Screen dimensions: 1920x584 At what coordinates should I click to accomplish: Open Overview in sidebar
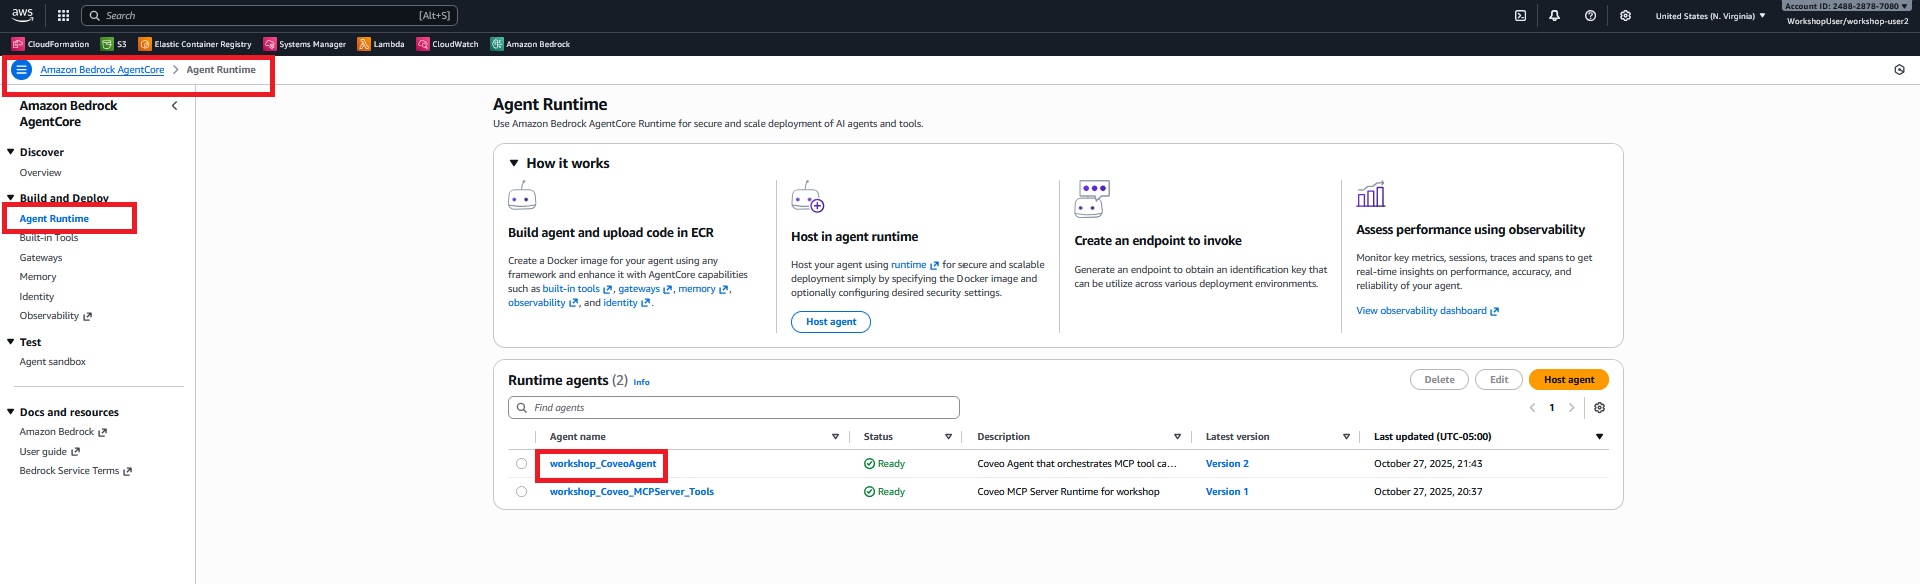pos(40,173)
